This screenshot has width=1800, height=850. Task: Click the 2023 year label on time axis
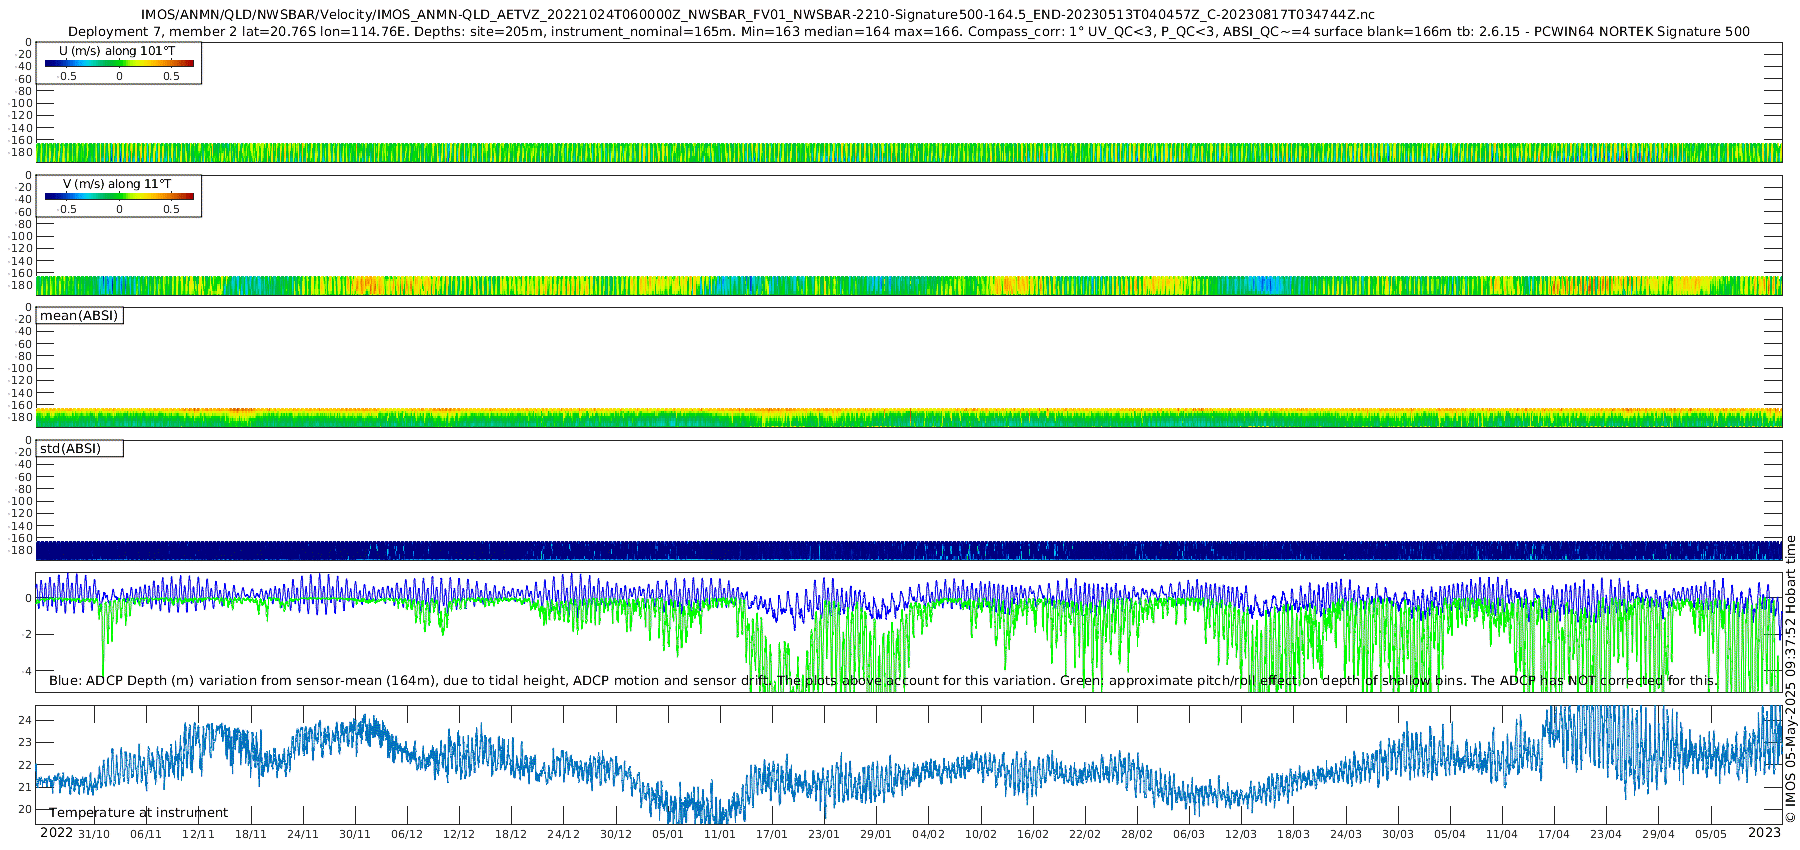[1764, 833]
